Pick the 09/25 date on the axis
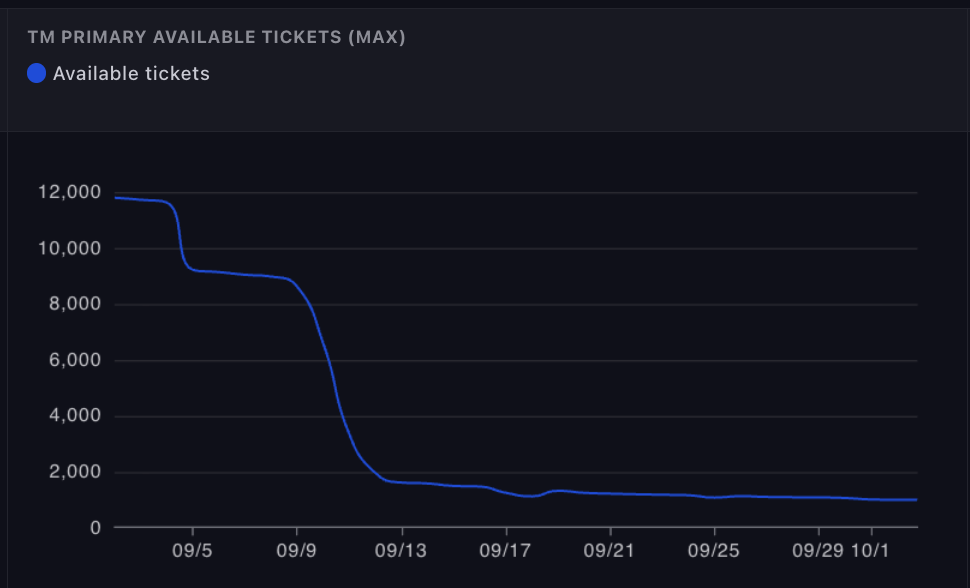 coord(714,550)
